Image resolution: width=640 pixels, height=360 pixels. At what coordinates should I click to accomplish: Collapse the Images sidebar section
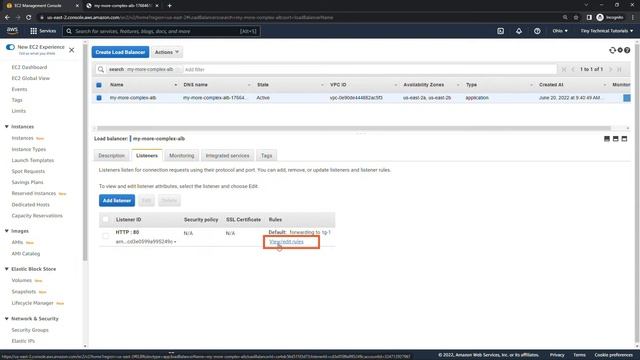[7, 231]
